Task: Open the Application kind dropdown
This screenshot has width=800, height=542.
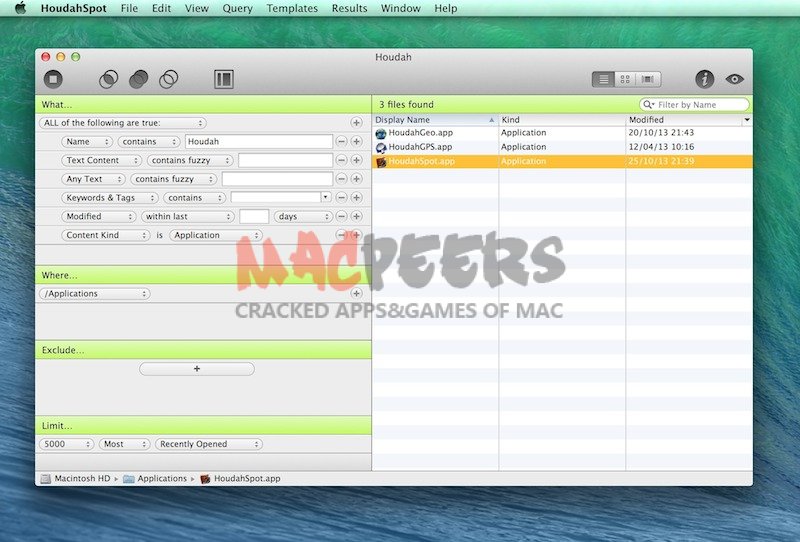Action: point(216,235)
